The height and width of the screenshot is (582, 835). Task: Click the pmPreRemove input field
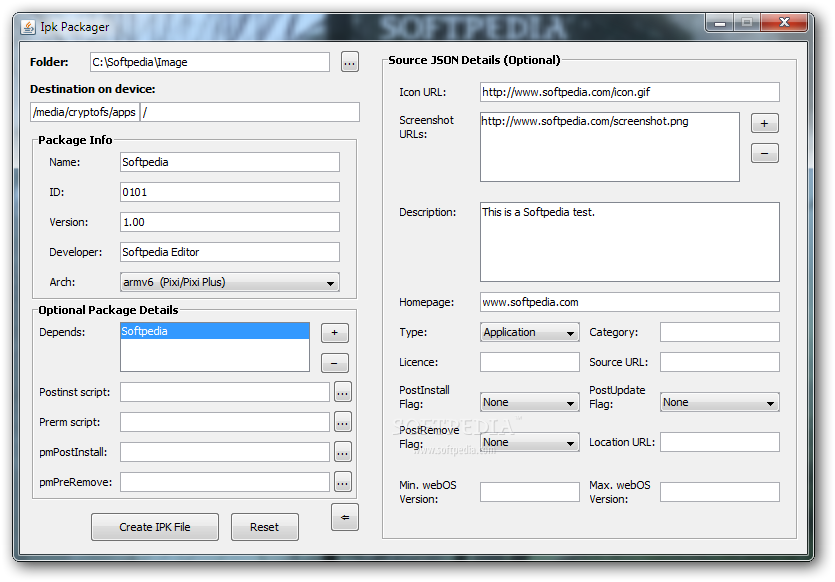(225, 482)
